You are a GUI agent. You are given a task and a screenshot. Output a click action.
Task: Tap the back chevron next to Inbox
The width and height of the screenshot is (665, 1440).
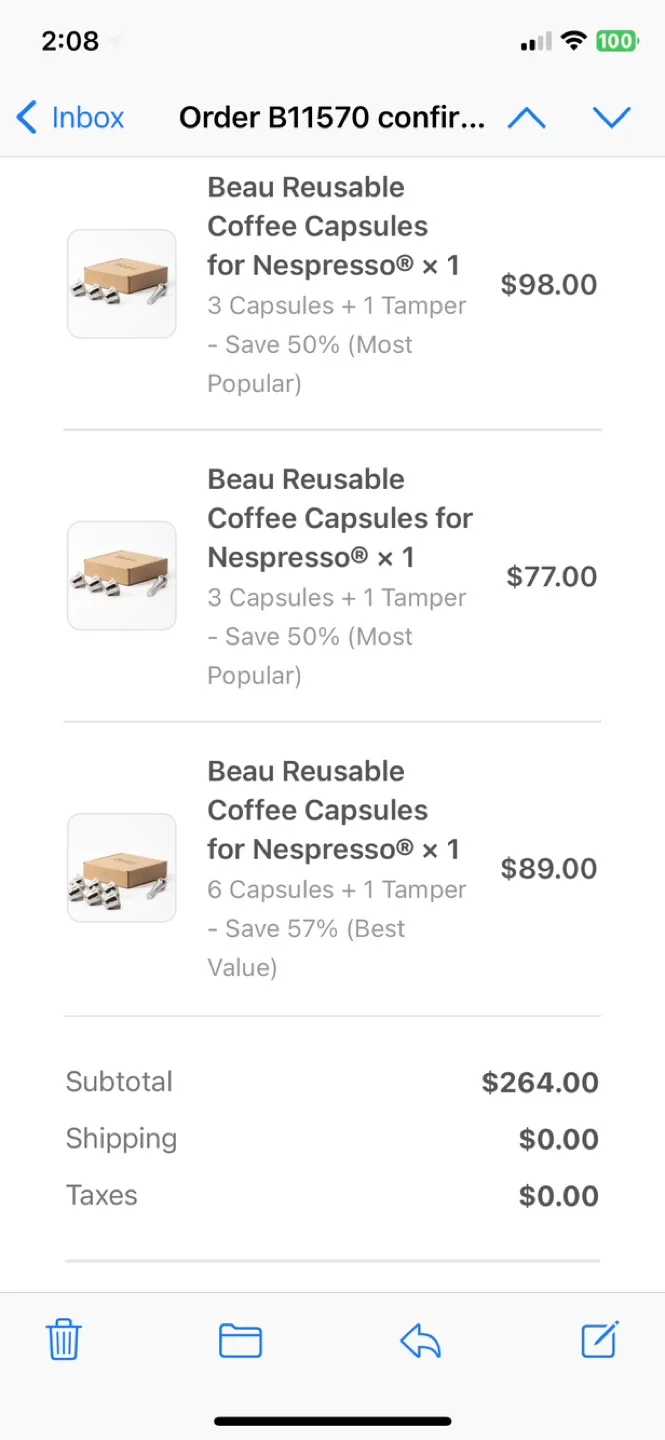[x=26, y=117]
